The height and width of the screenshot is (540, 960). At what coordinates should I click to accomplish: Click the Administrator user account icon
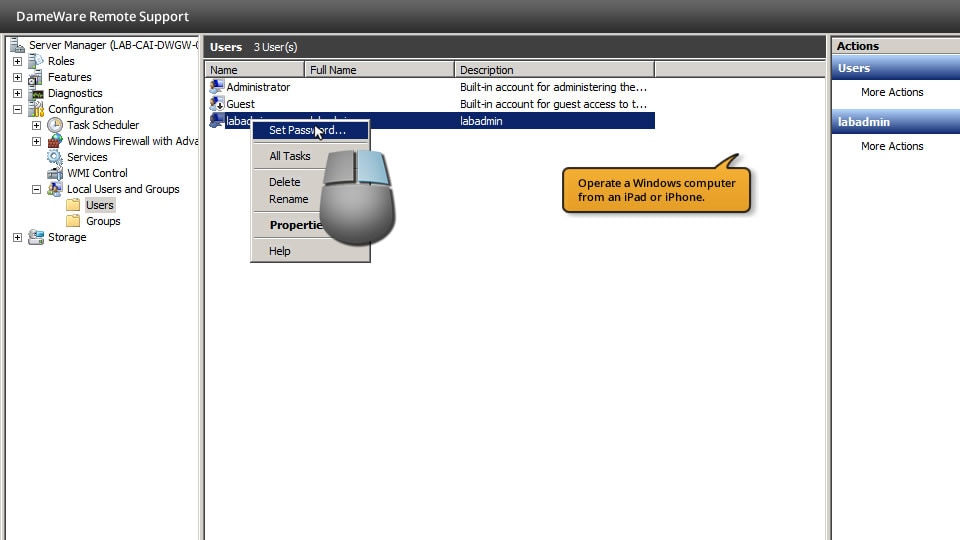coord(217,86)
